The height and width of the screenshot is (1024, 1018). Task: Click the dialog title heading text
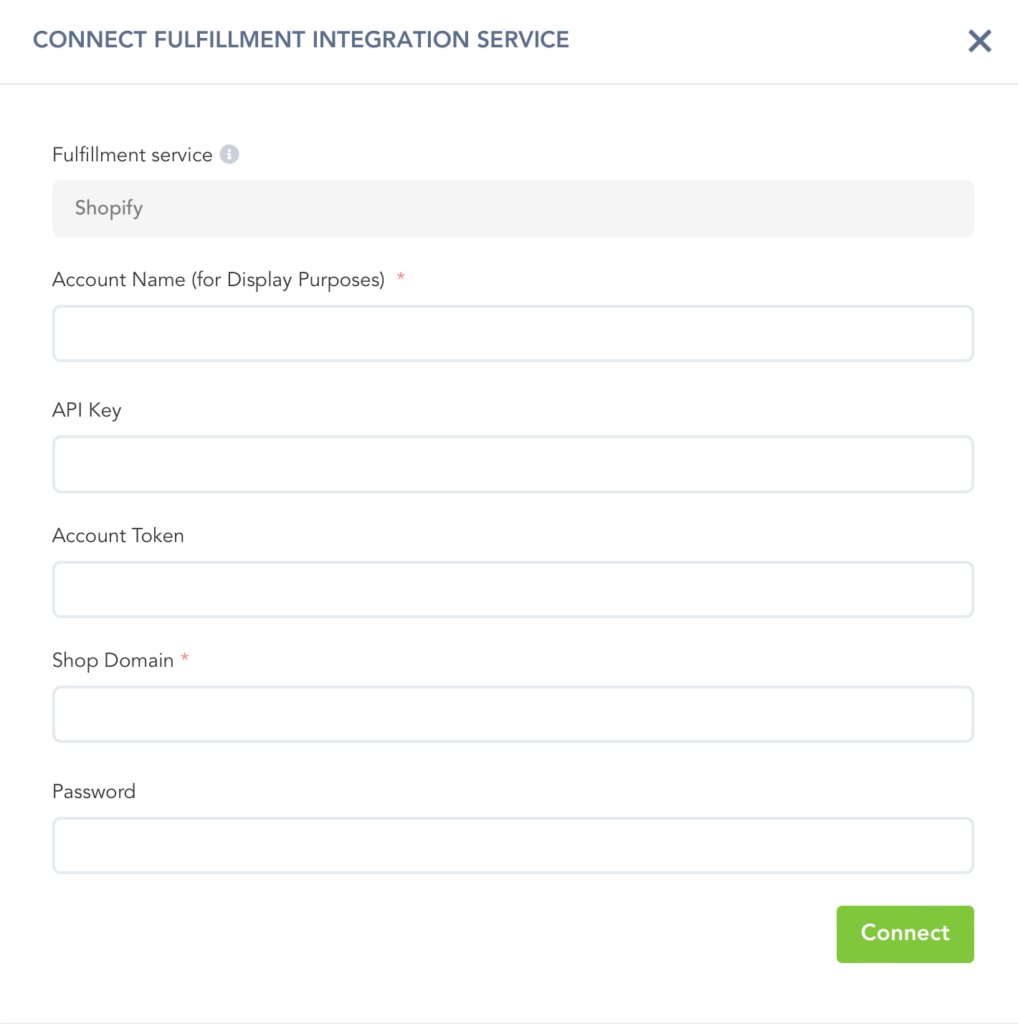pos(301,41)
